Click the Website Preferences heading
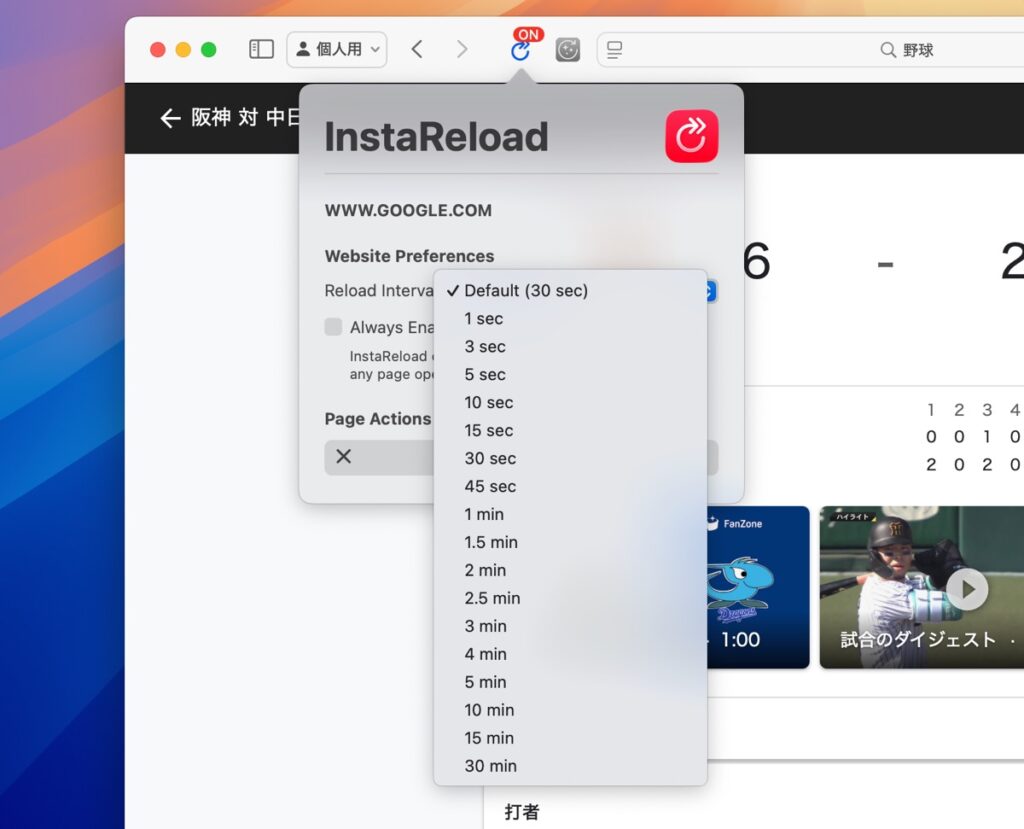 [409, 256]
